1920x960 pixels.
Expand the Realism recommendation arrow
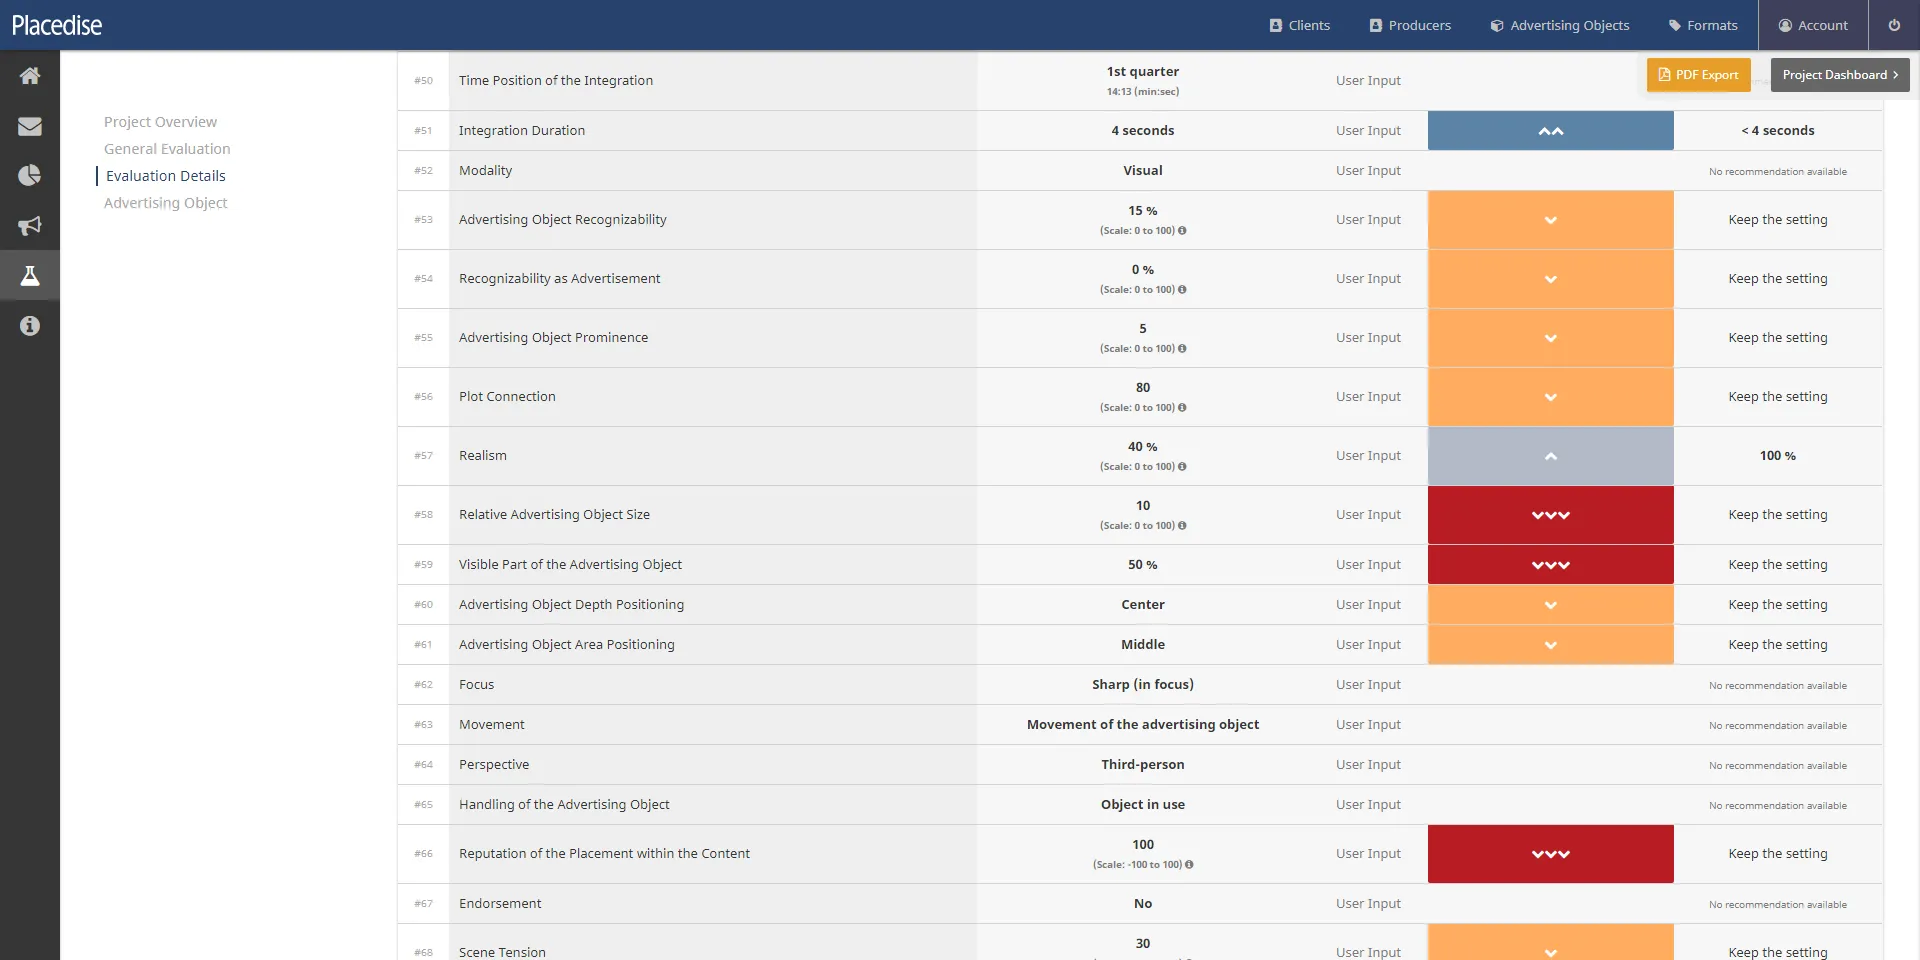tap(1550, 456)
